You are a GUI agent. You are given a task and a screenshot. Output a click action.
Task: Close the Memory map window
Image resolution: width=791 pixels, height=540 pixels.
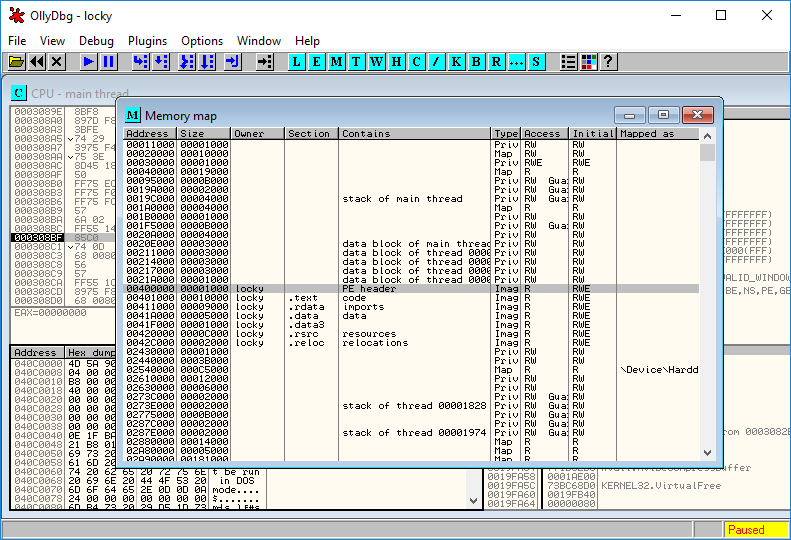[x=698, y=115]
